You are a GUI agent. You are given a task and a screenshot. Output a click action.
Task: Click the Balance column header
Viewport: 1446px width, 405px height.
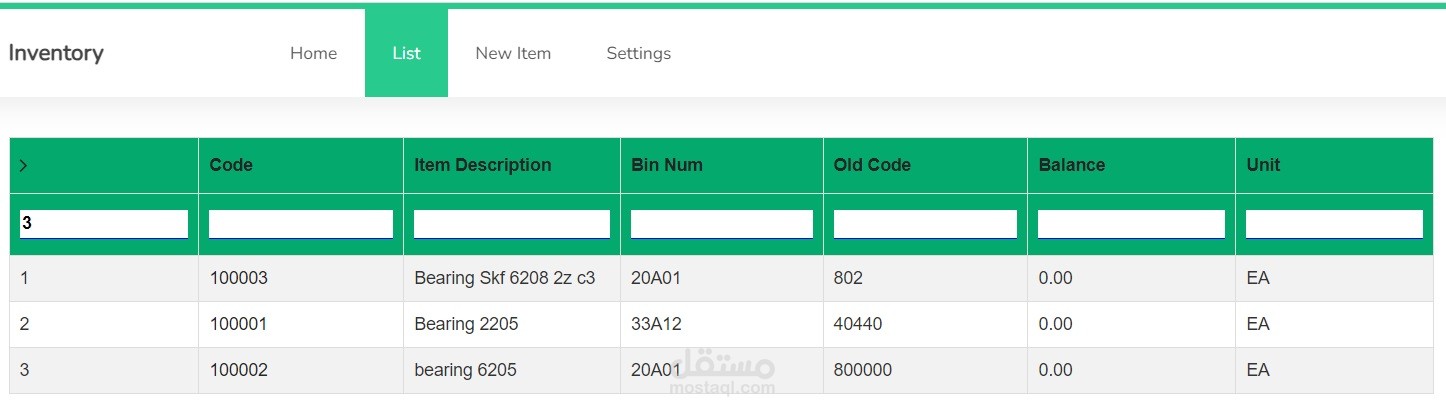[1072, 165]
